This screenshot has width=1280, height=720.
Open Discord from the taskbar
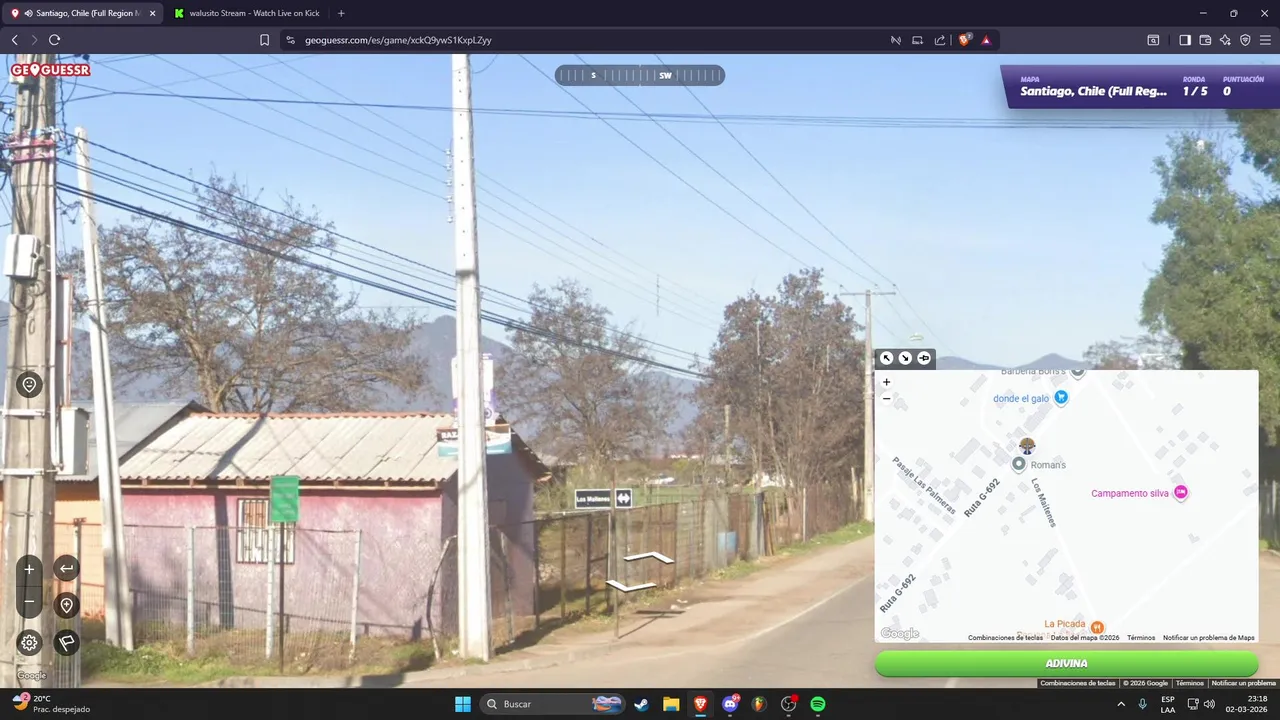click(x=730, y=704)
